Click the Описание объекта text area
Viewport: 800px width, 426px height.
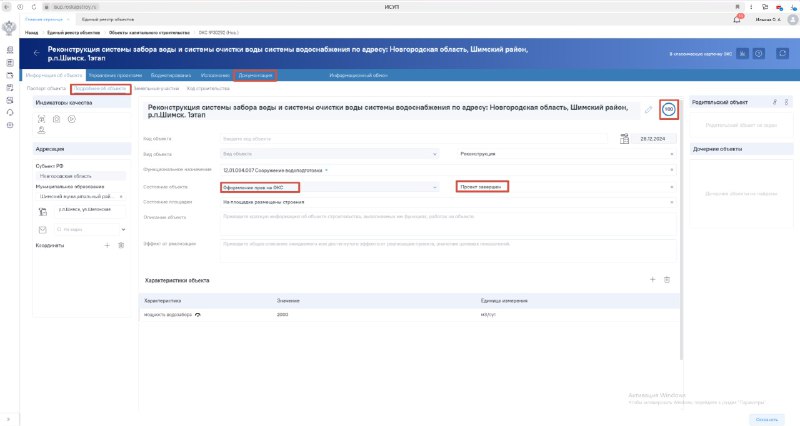[x=448, y=223]
